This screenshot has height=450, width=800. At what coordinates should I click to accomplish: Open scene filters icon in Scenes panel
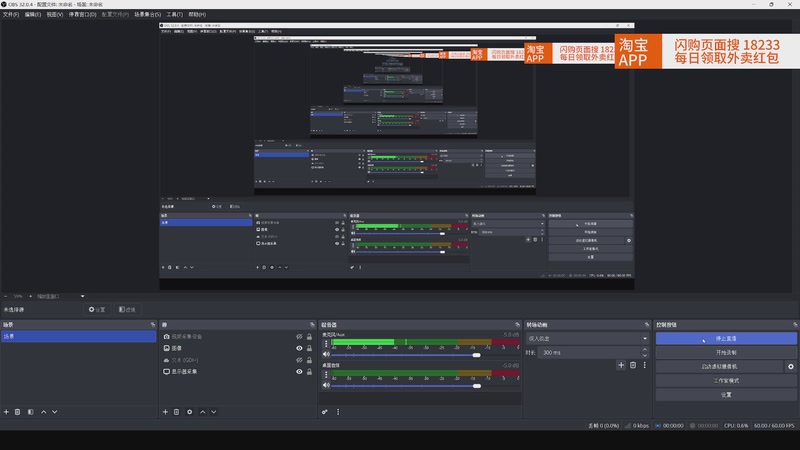(31, 412)
